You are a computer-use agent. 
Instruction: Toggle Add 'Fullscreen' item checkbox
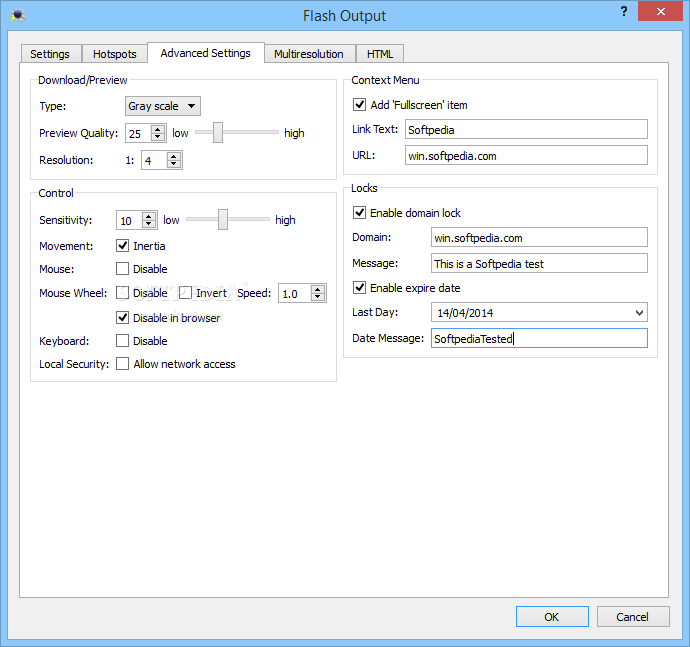[360, 105]
